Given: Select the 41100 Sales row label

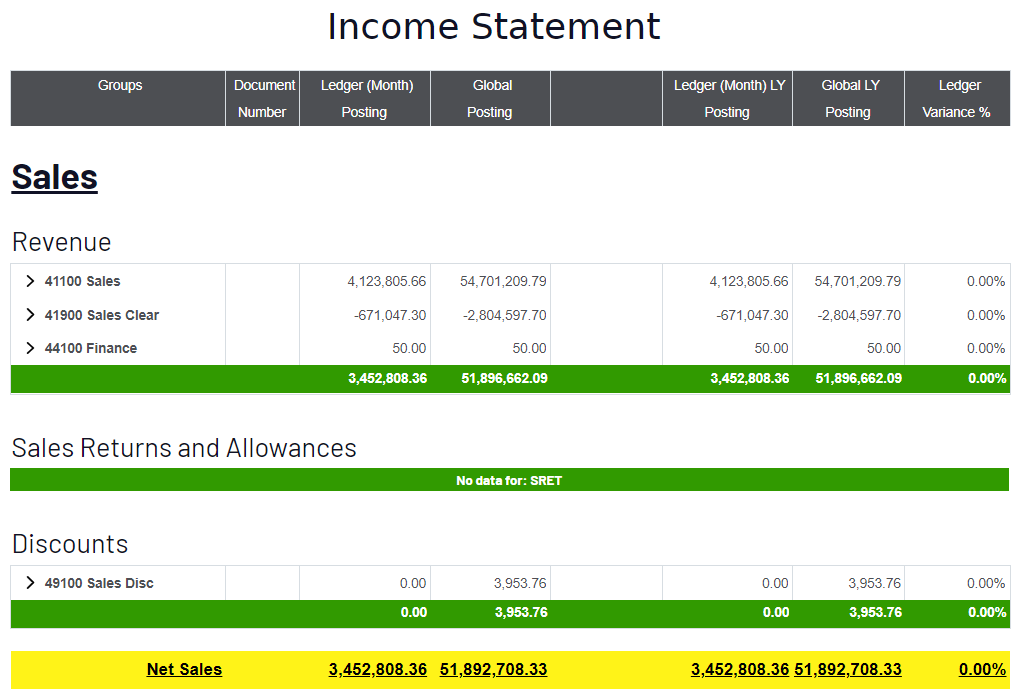Looking at the screenshot, I should (x=83, y=281).
